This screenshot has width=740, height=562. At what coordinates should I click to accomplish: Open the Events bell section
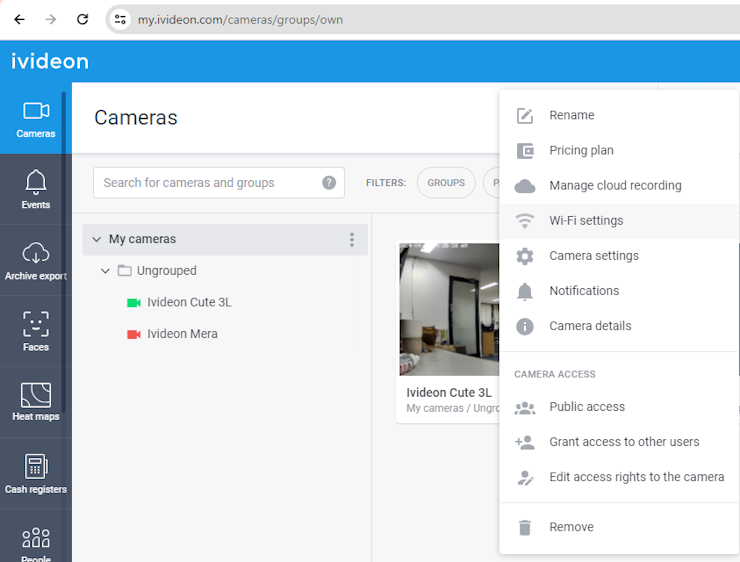tap(35, 189)
